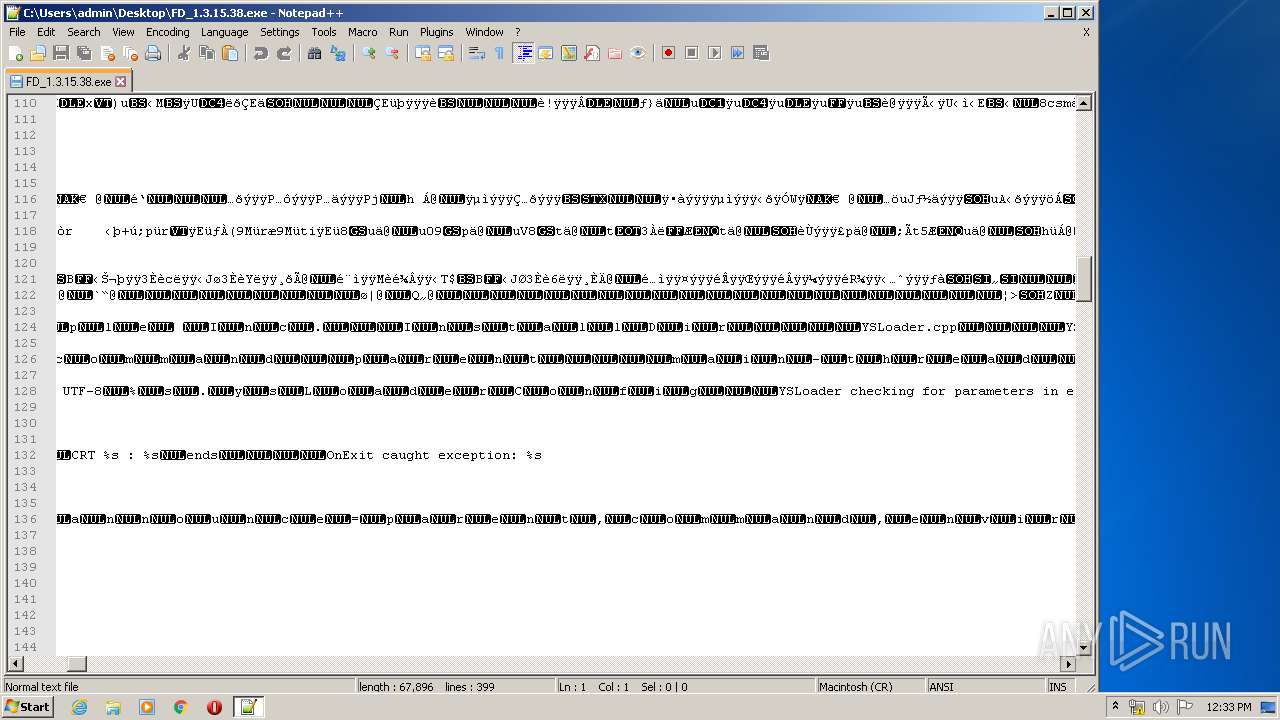Open the User Defined Language icon
Viewport: 1280px width, 720px height.
pos(546,53)
